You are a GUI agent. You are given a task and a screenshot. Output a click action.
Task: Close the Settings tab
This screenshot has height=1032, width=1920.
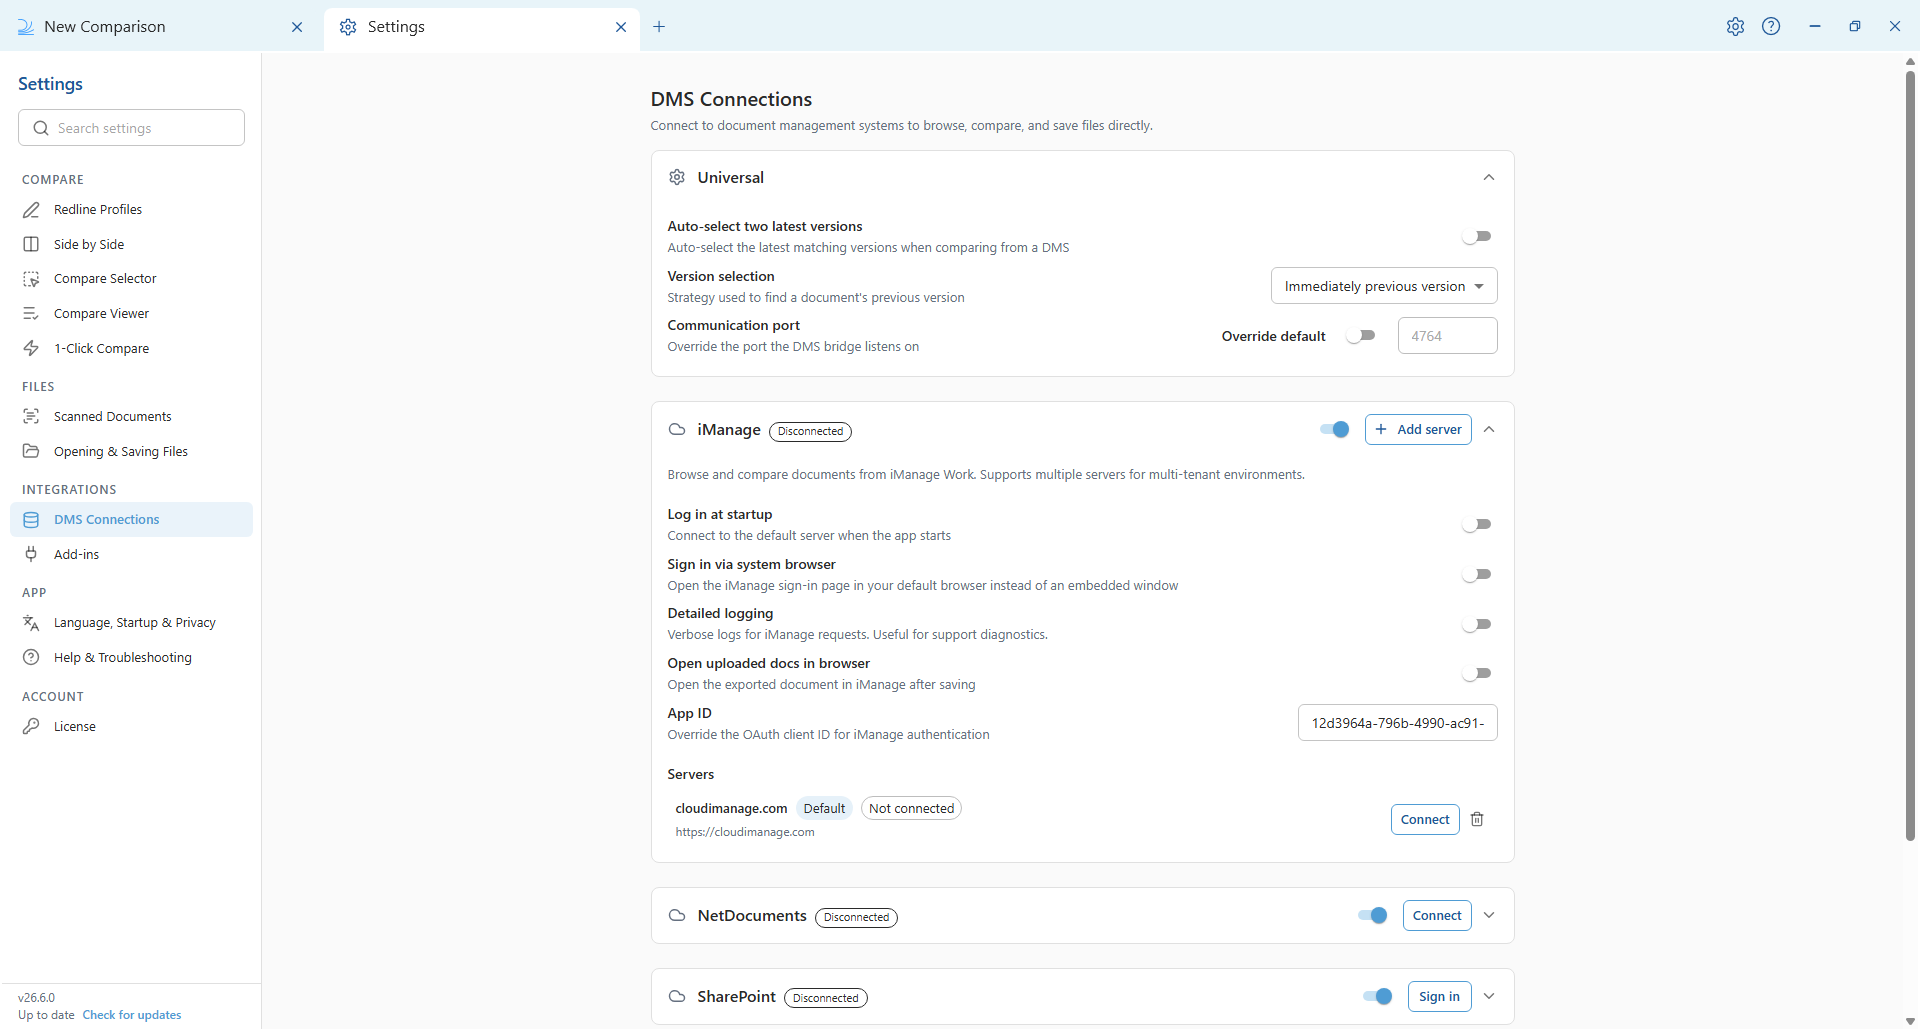pos(621,27)
